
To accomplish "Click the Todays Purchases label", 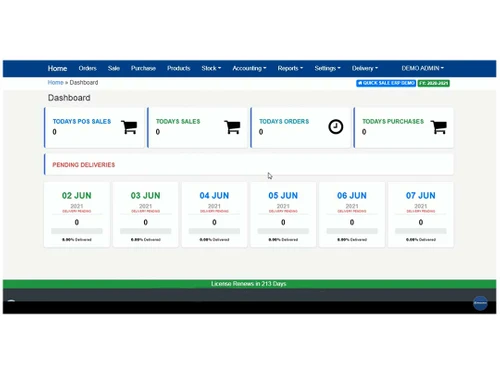I will tap(393, 121).
